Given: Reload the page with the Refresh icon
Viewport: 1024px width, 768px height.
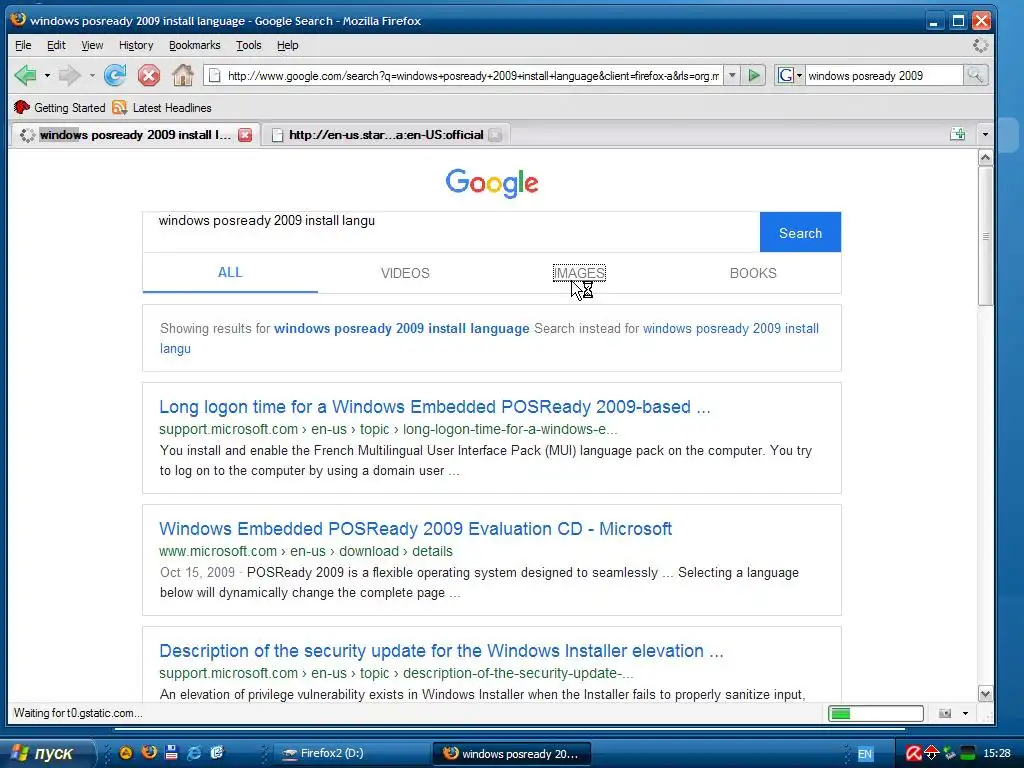Looking at the screenshot, I should pyautogui.click(x=115, y=76).
